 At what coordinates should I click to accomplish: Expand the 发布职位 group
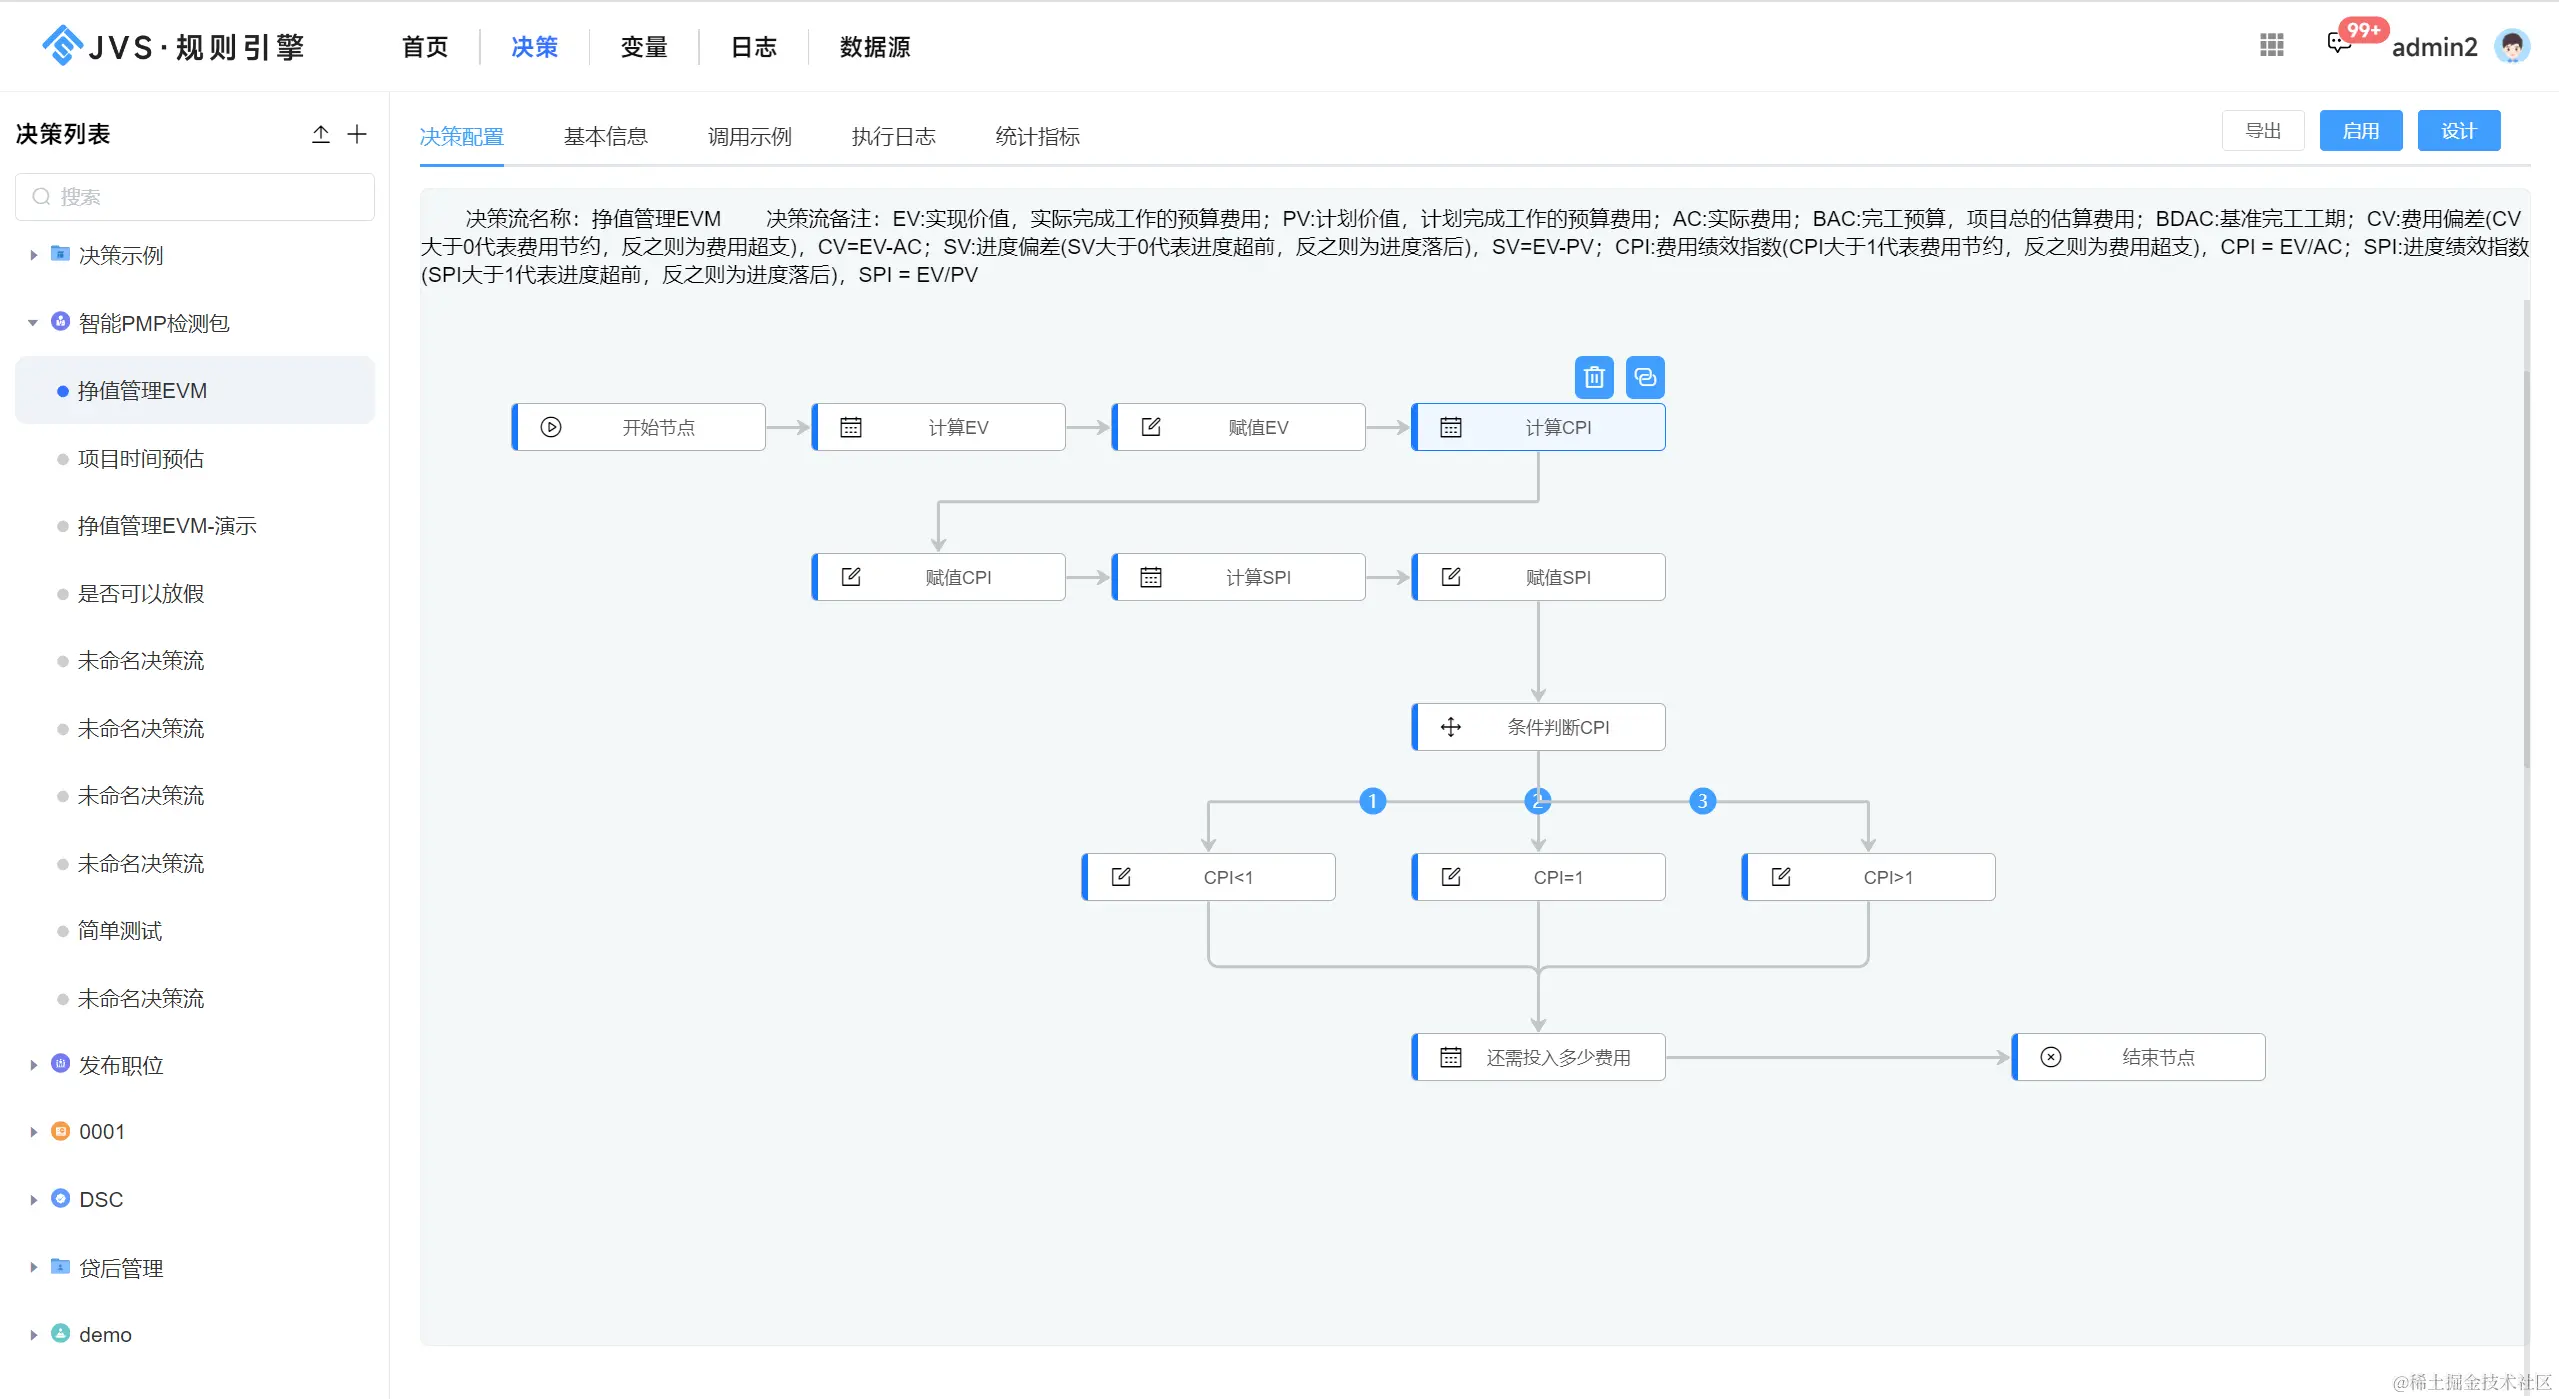33,1065
